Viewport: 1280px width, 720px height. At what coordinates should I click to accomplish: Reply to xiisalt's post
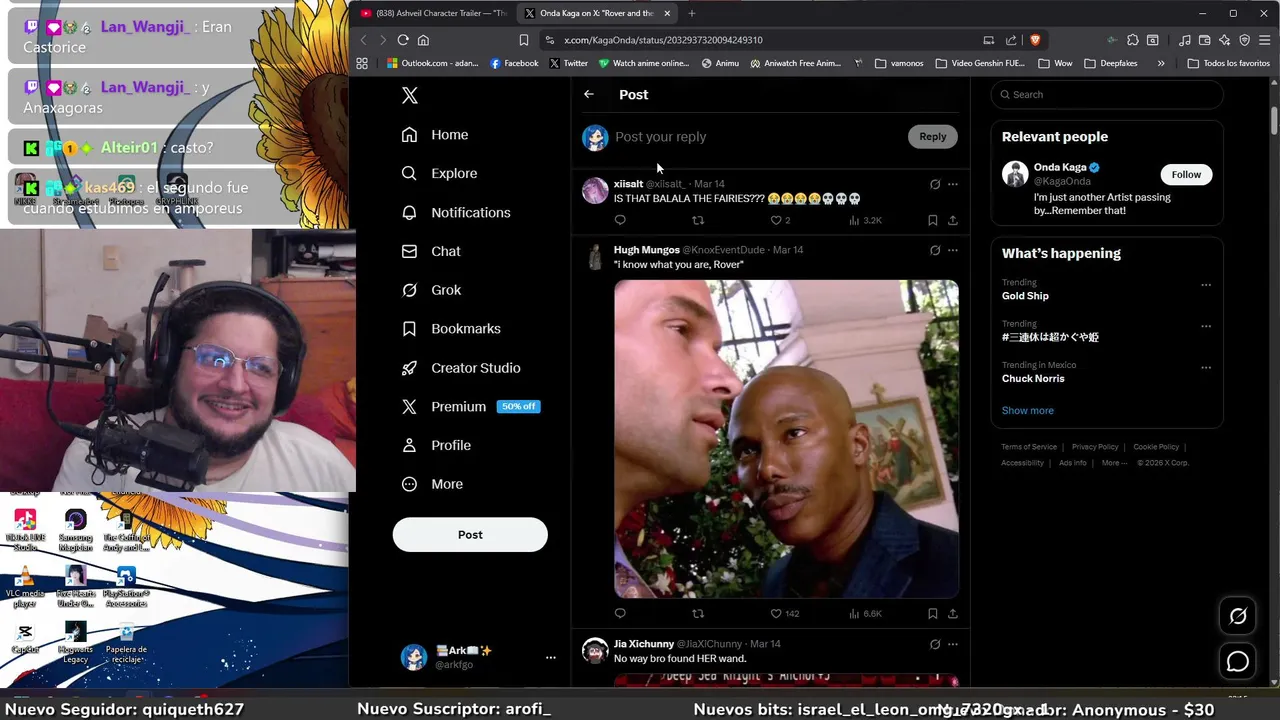(x=620, y=220)
